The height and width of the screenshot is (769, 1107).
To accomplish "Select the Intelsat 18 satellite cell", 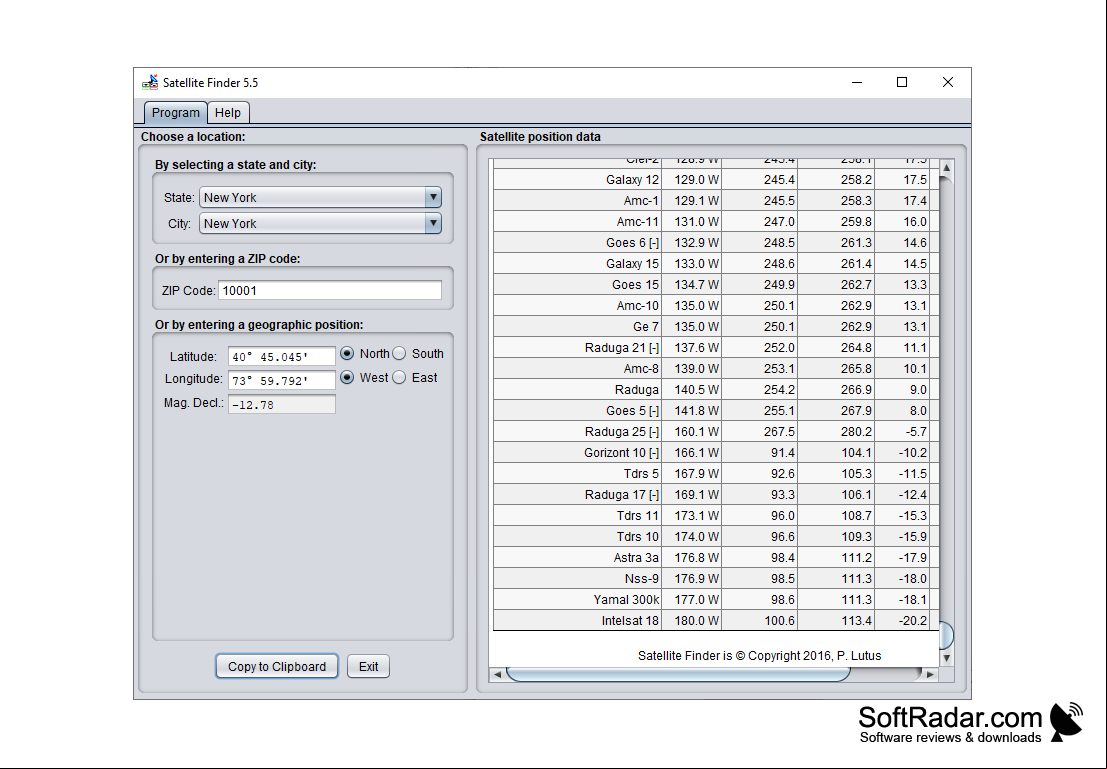I will (578, 621).
